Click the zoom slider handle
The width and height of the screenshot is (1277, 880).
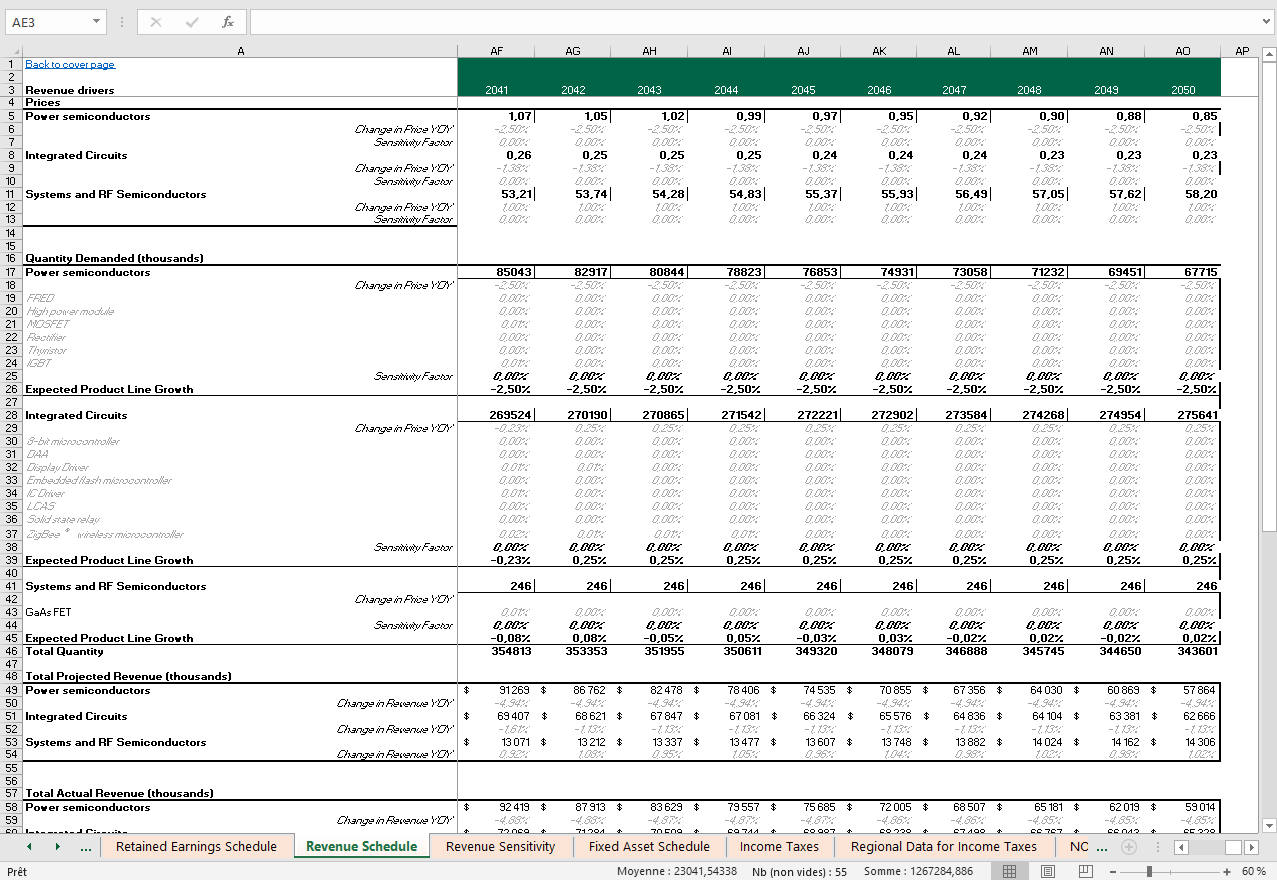(x=1150, y=872)
